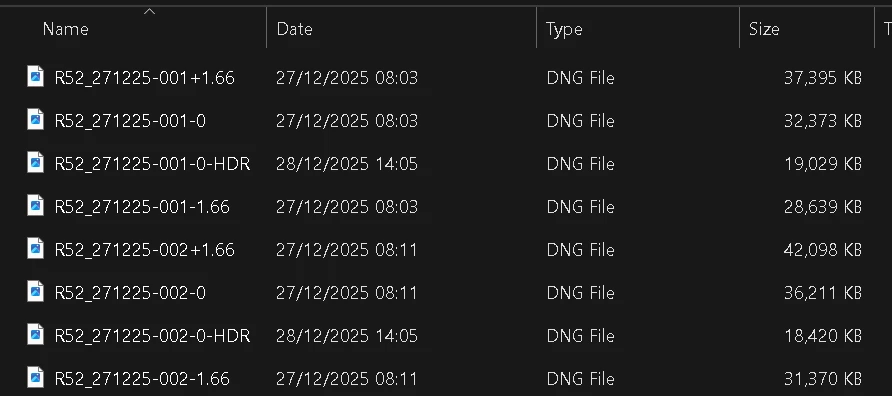The width and height of the screenshot is (892, 396).
Task: Click the R52_271225-001-1.66 DNG icon
Action: tap(35, 206)
